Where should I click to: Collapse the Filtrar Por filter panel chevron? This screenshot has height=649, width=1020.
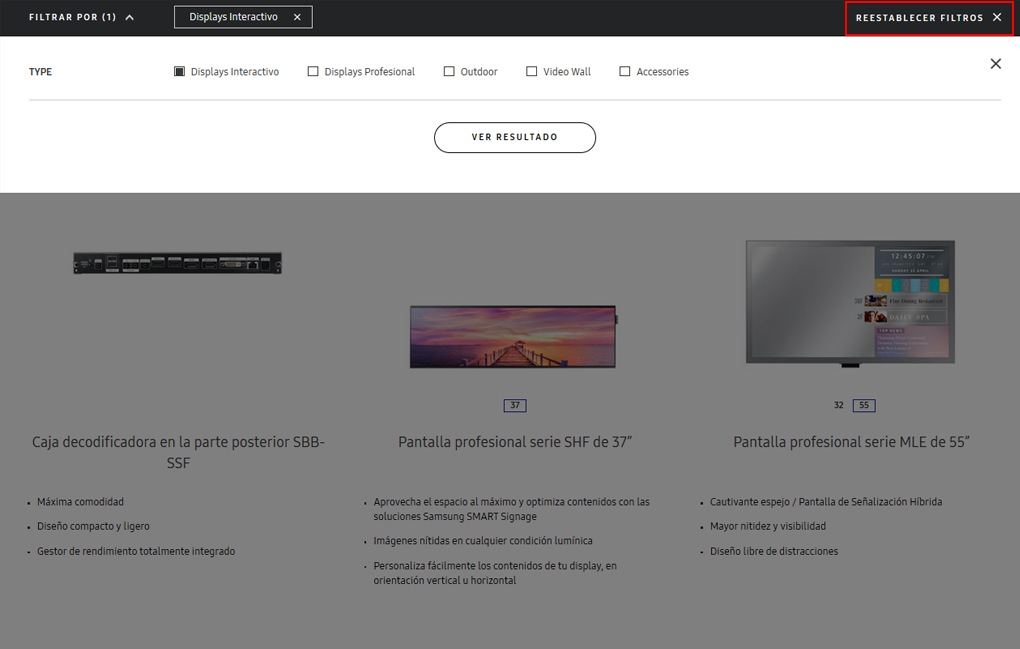129,18
